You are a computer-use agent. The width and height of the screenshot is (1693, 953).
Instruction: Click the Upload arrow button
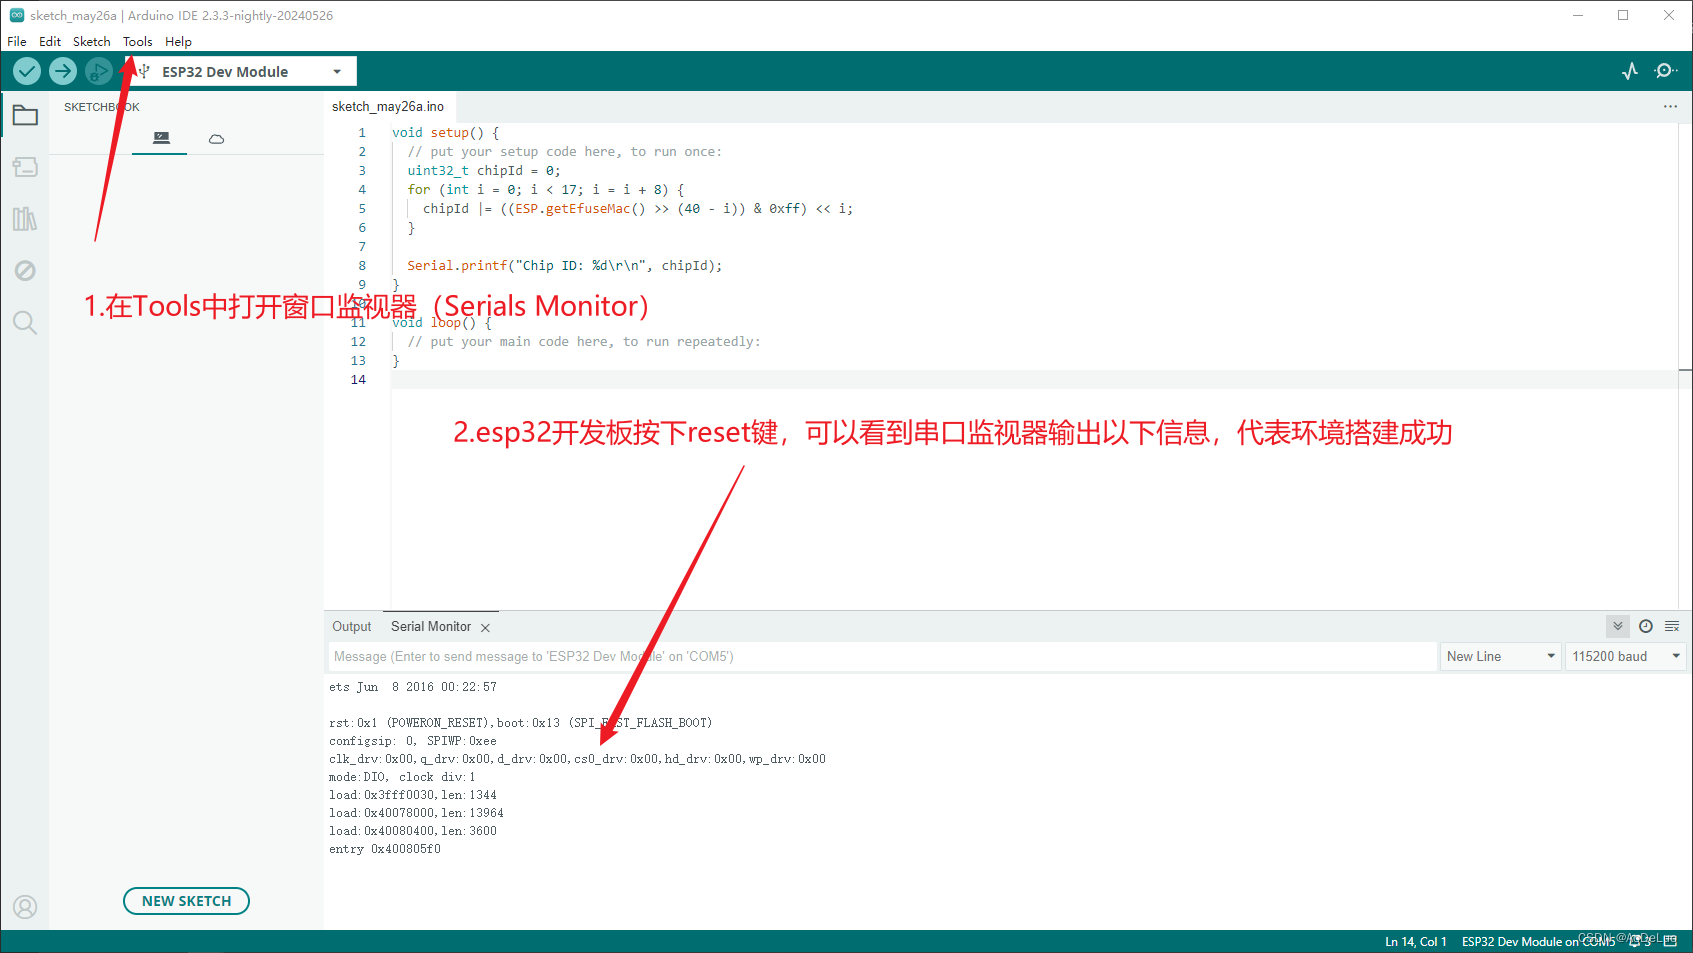click(x=63, y=71)
